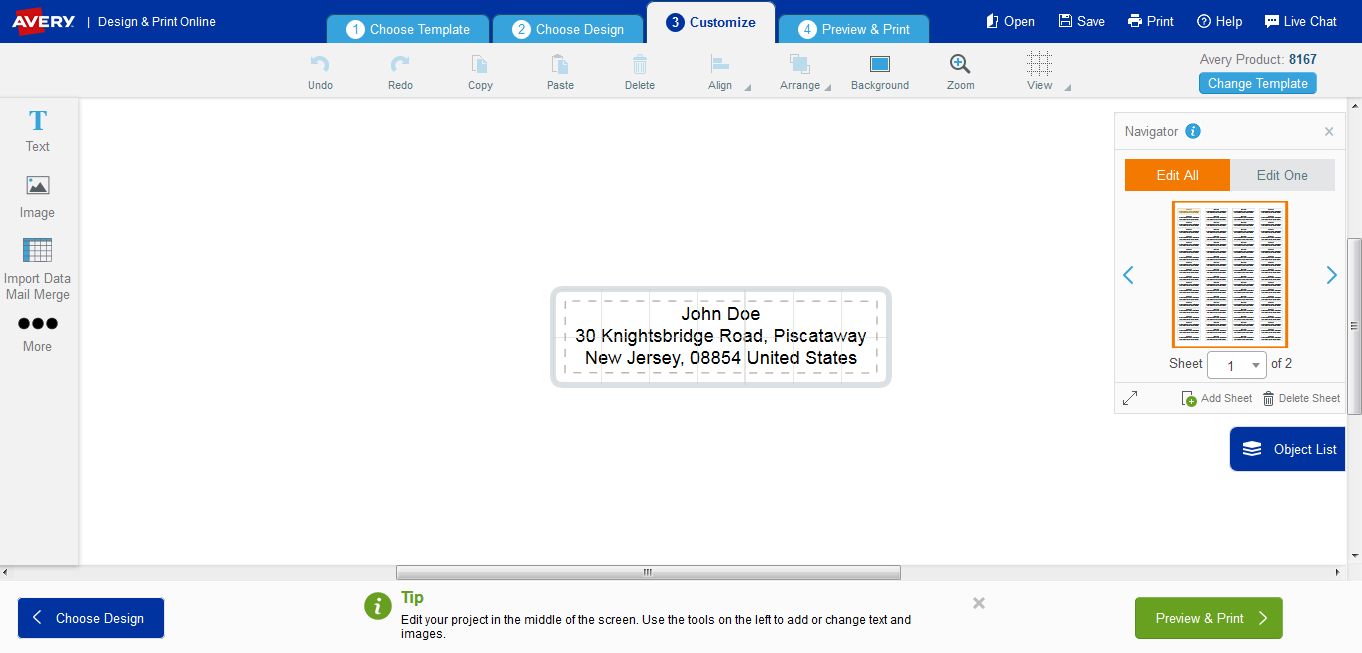Click the Background tool

879,70
